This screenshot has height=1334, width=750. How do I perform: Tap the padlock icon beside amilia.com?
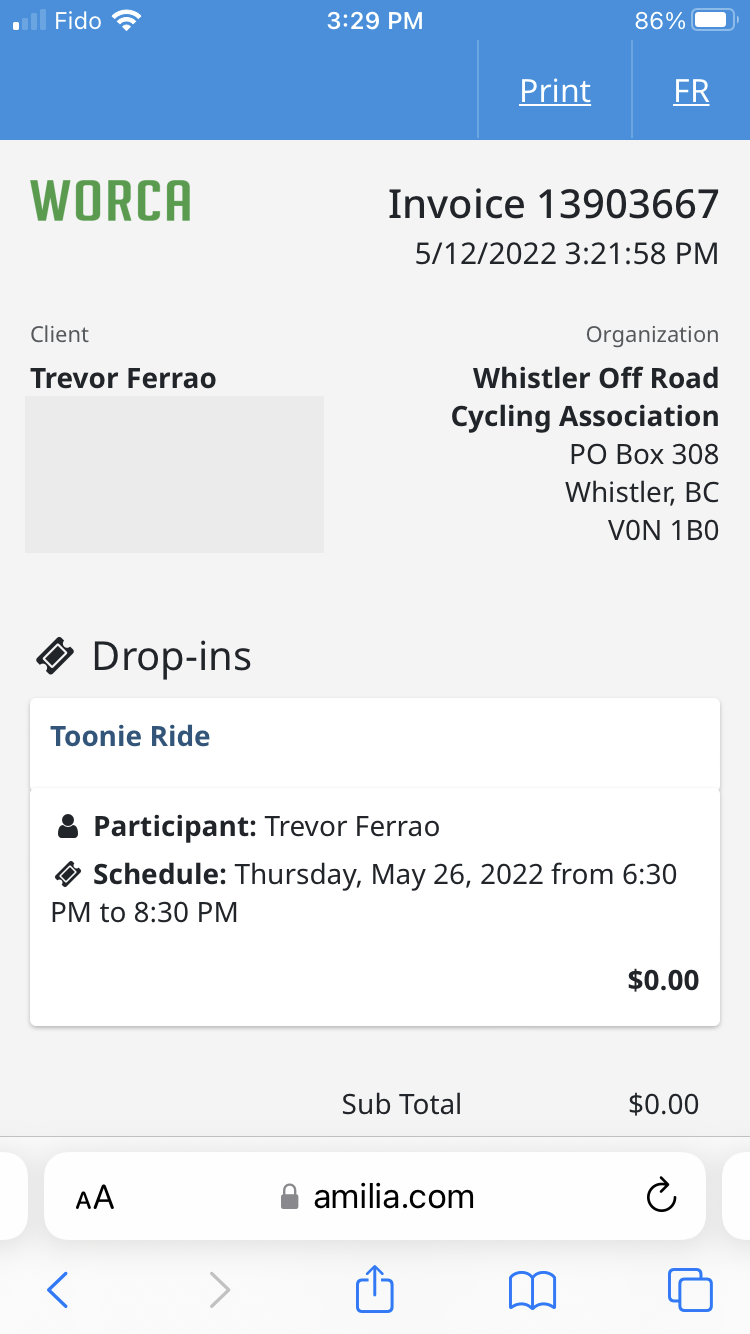click(290, 1197)
